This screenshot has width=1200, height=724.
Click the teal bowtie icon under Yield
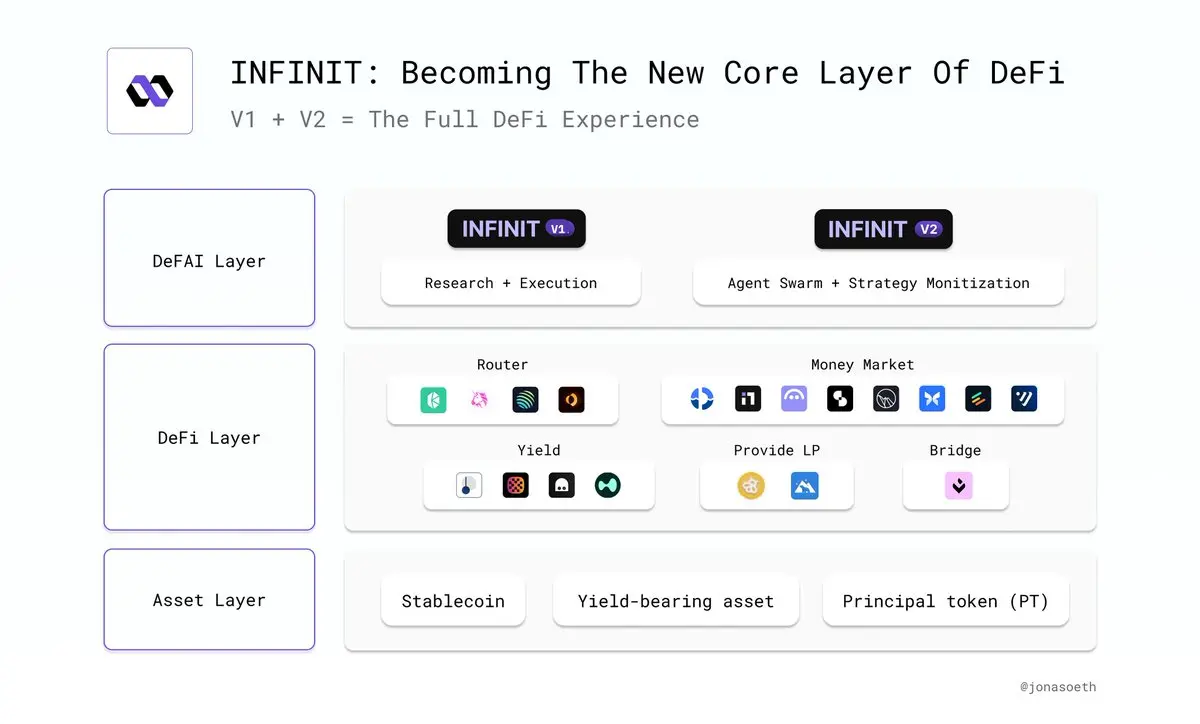[x=607, y=485]
